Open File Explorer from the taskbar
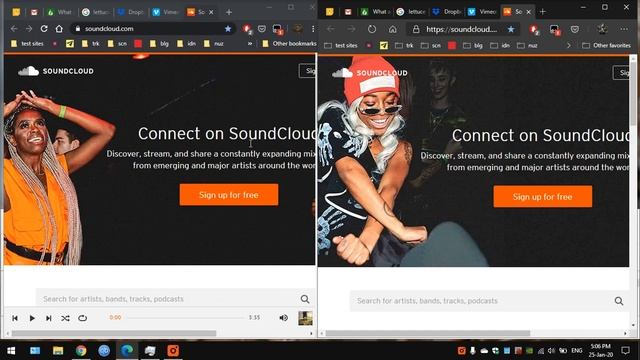 58,351
